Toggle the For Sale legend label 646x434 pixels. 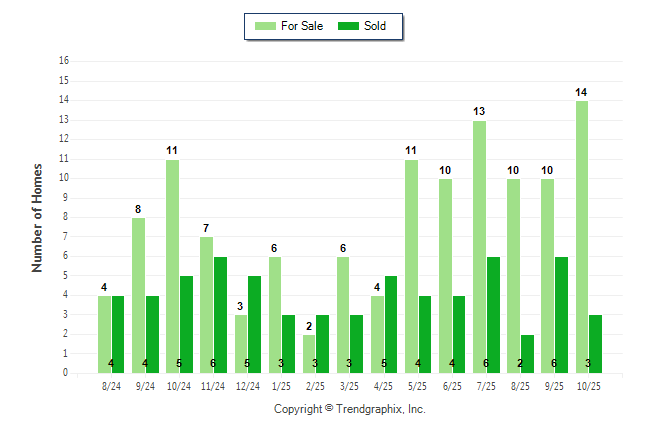coord(302,26)
